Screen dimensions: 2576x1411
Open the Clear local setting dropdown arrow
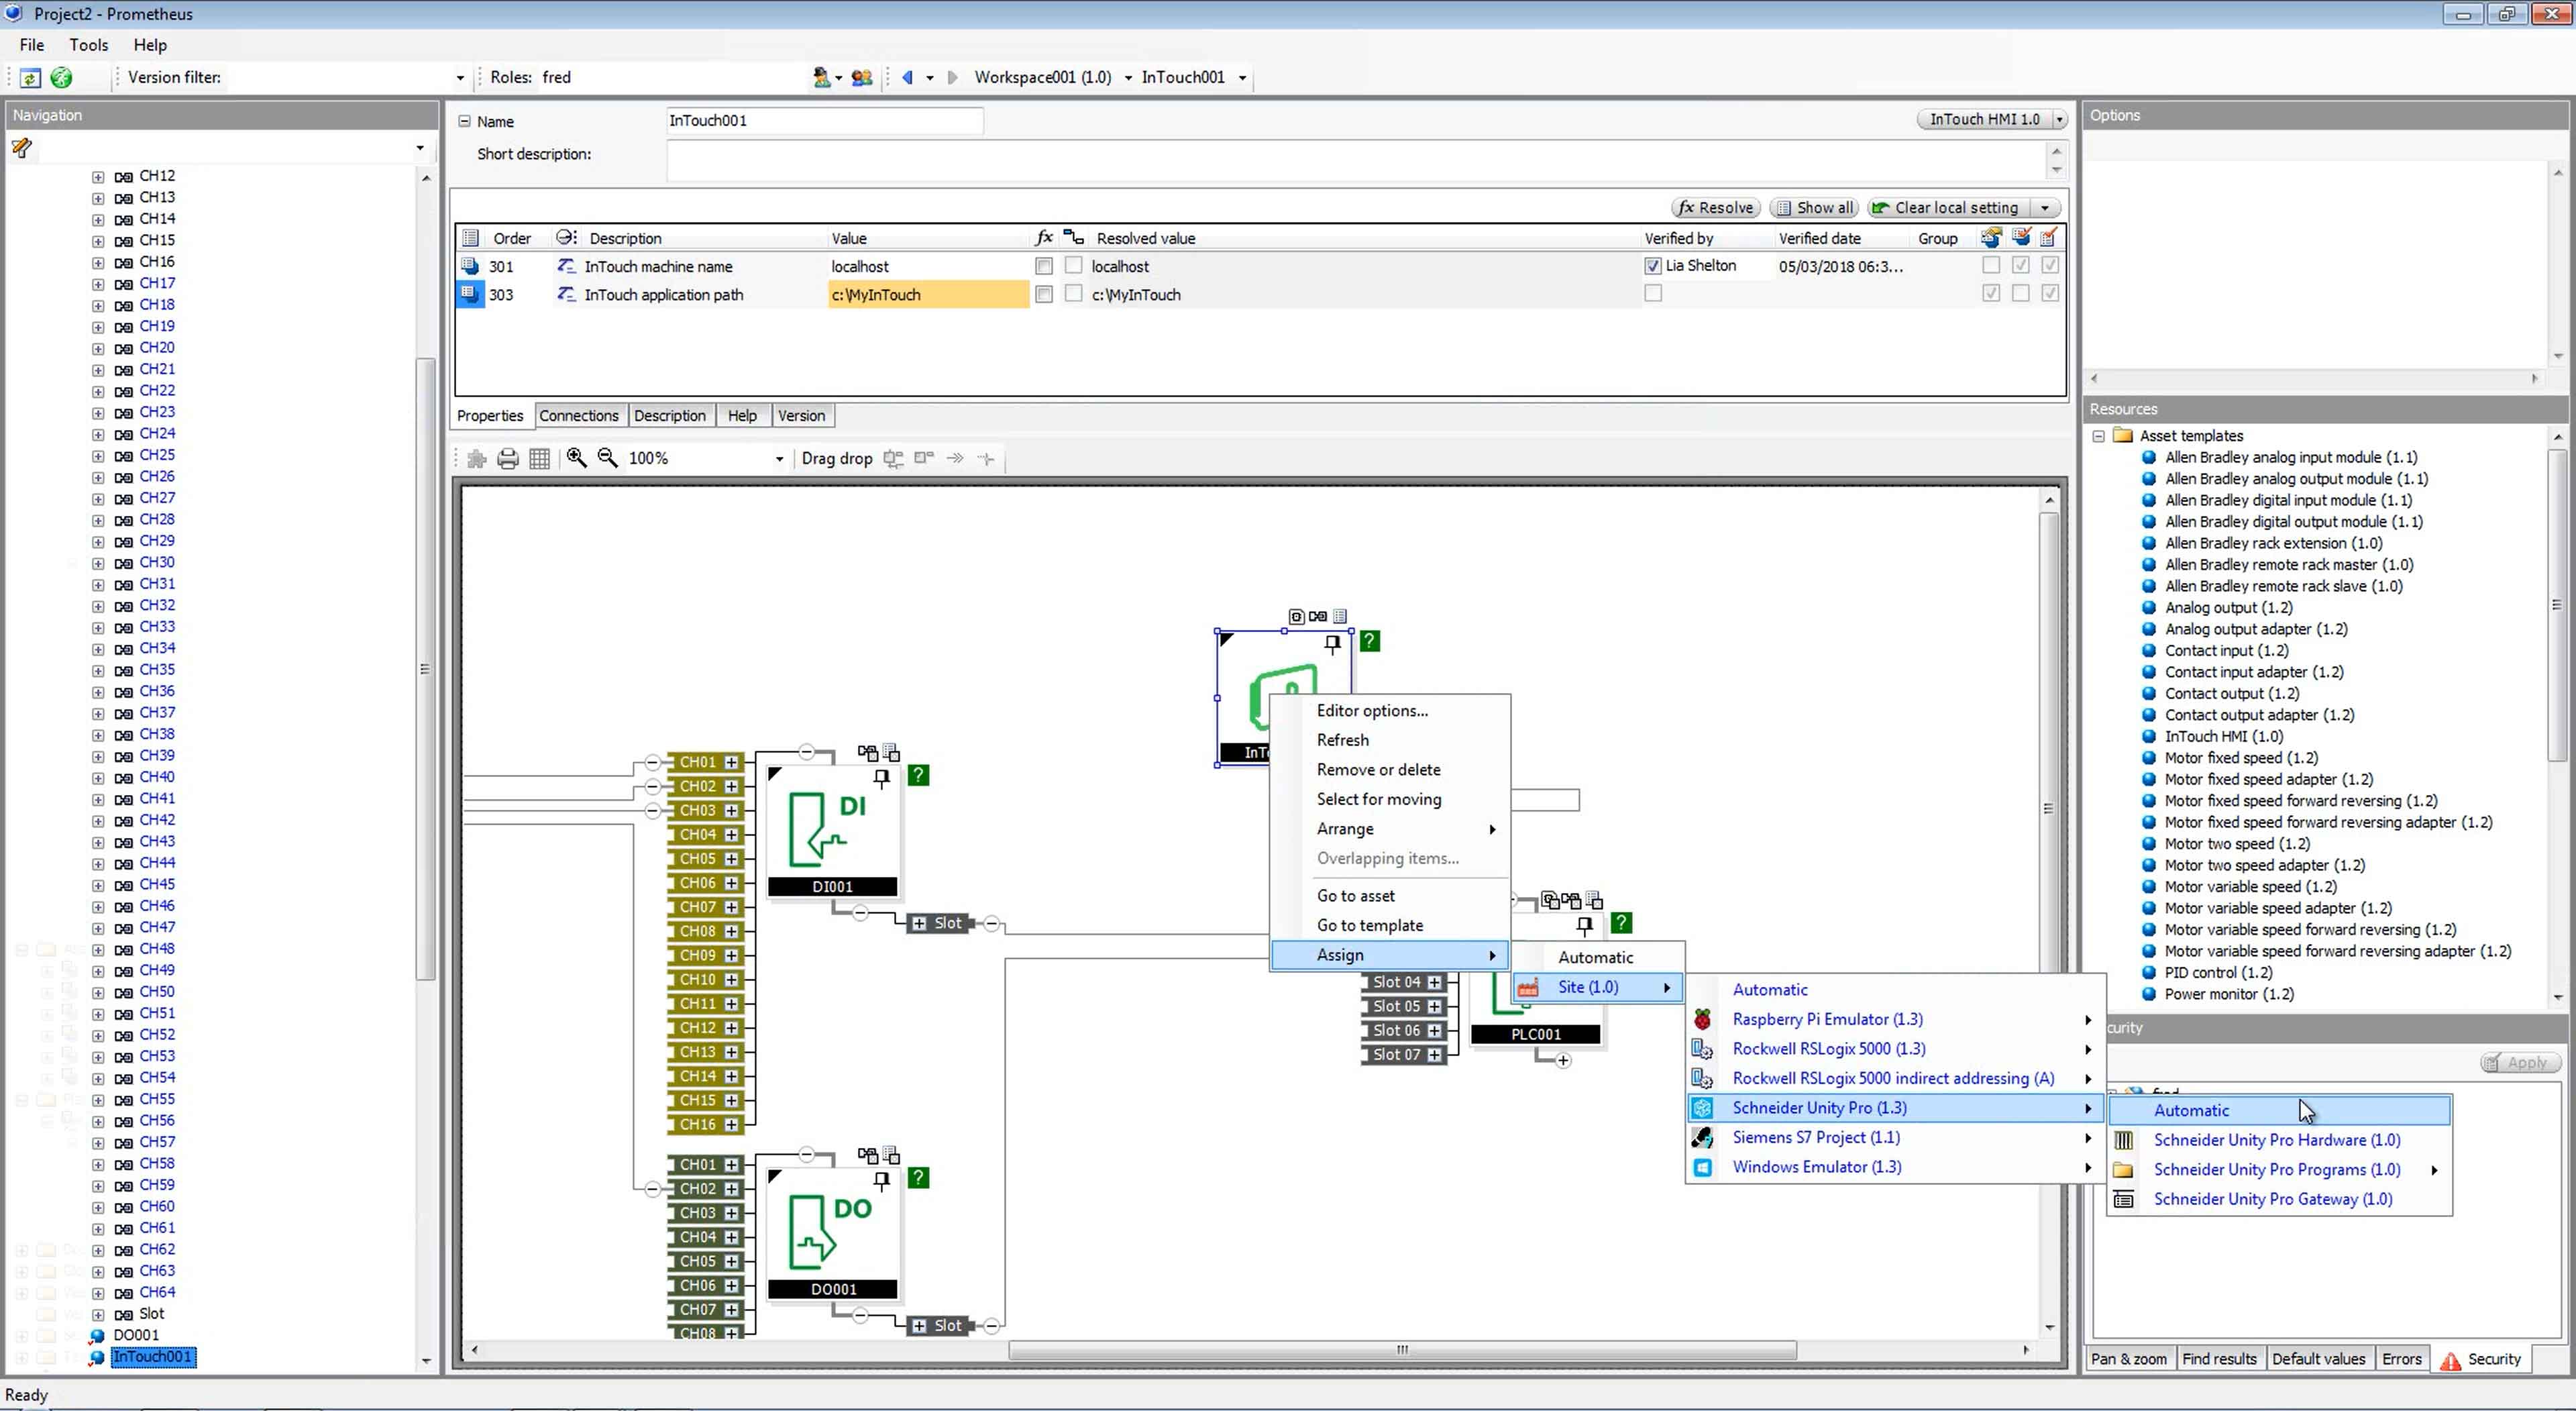click(x=2044, y=208)
